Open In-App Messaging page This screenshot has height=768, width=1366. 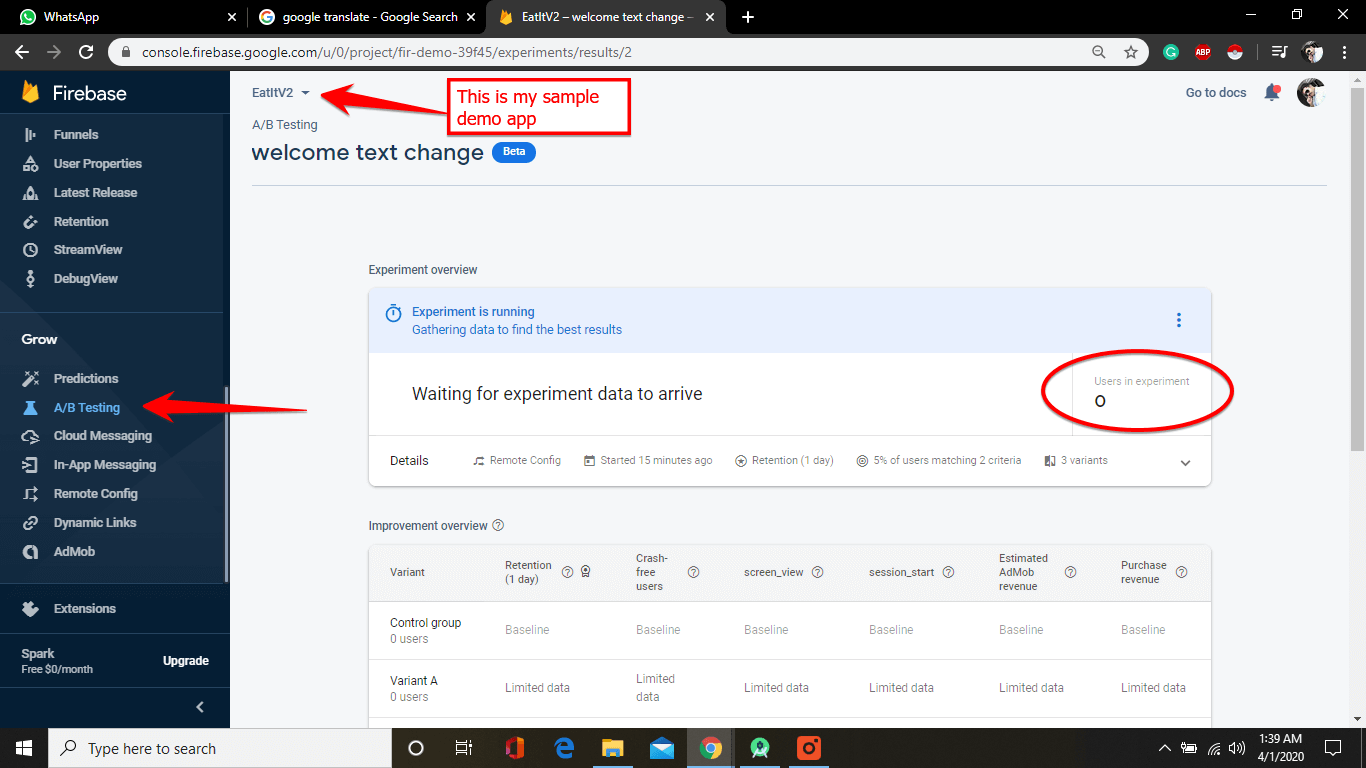pos(104,464)
